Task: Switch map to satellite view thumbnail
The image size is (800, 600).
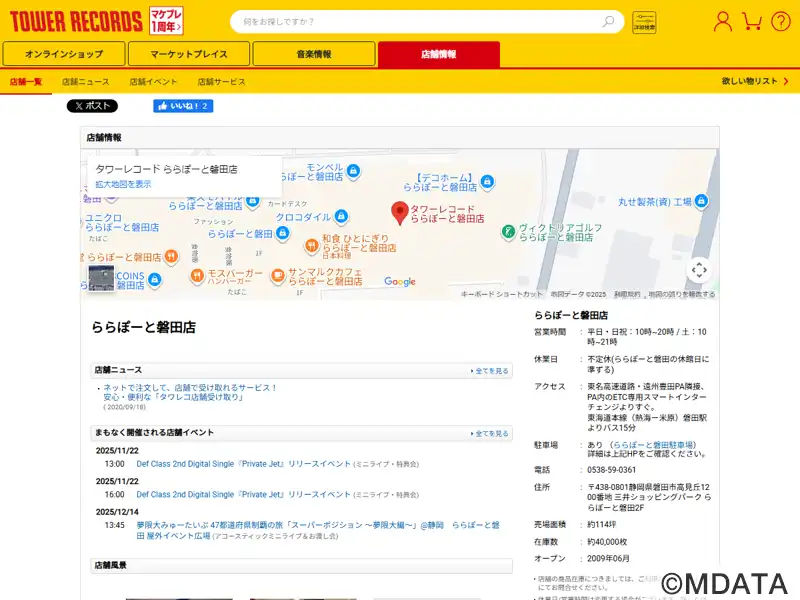Action: [101, 277]
